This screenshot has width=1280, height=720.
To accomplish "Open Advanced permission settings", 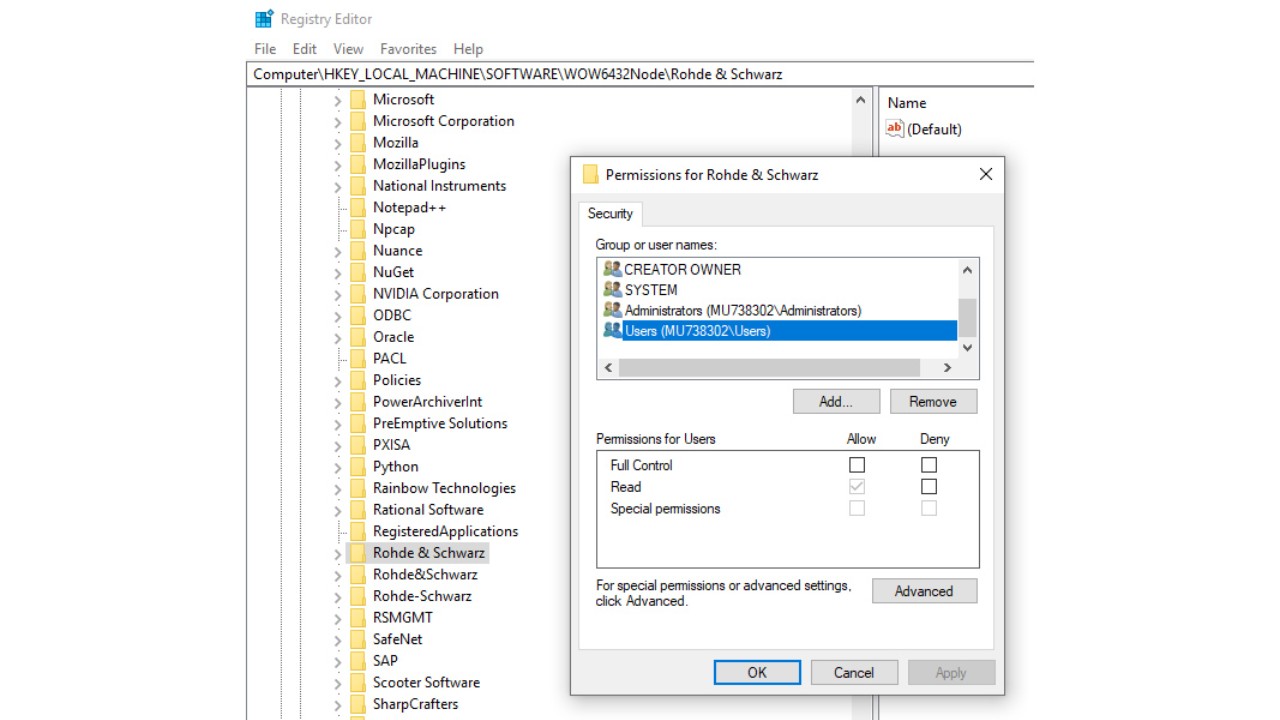I will (924, 591).
